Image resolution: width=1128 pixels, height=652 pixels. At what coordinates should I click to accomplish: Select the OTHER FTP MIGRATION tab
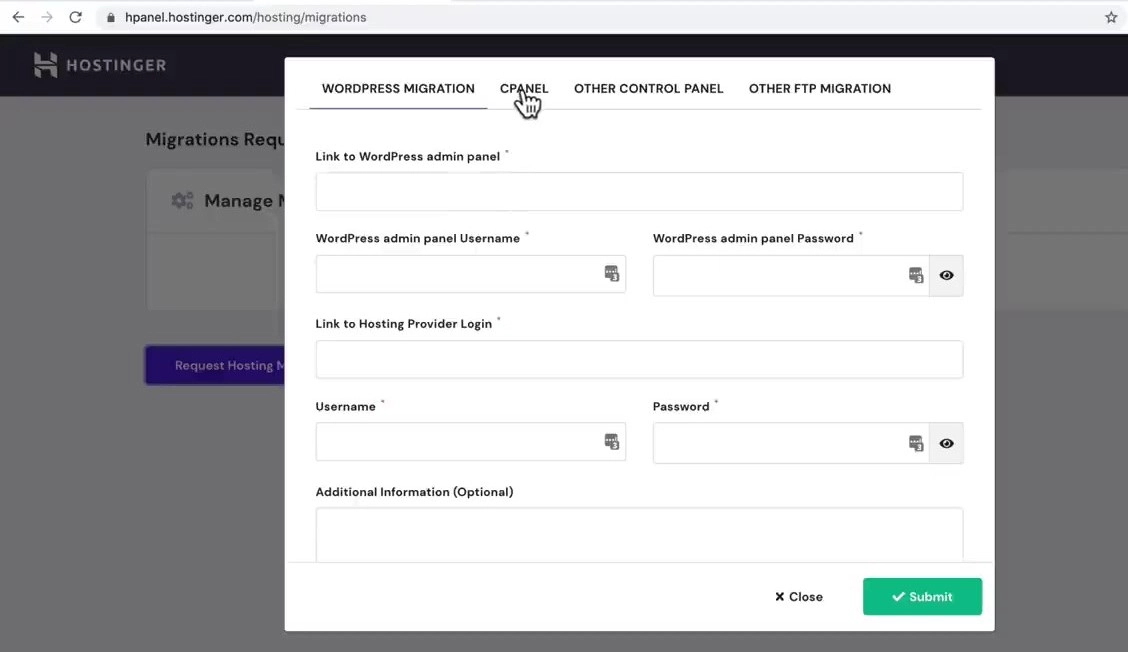(x=819, y=88)
